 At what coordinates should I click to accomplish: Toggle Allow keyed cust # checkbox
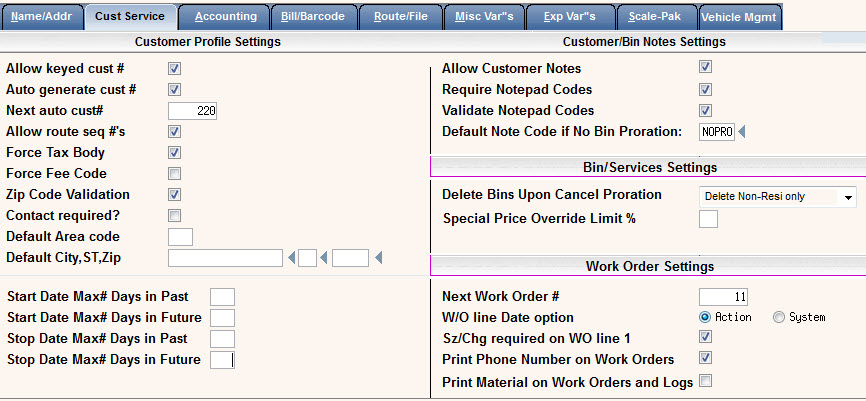[x=175, y=68]
